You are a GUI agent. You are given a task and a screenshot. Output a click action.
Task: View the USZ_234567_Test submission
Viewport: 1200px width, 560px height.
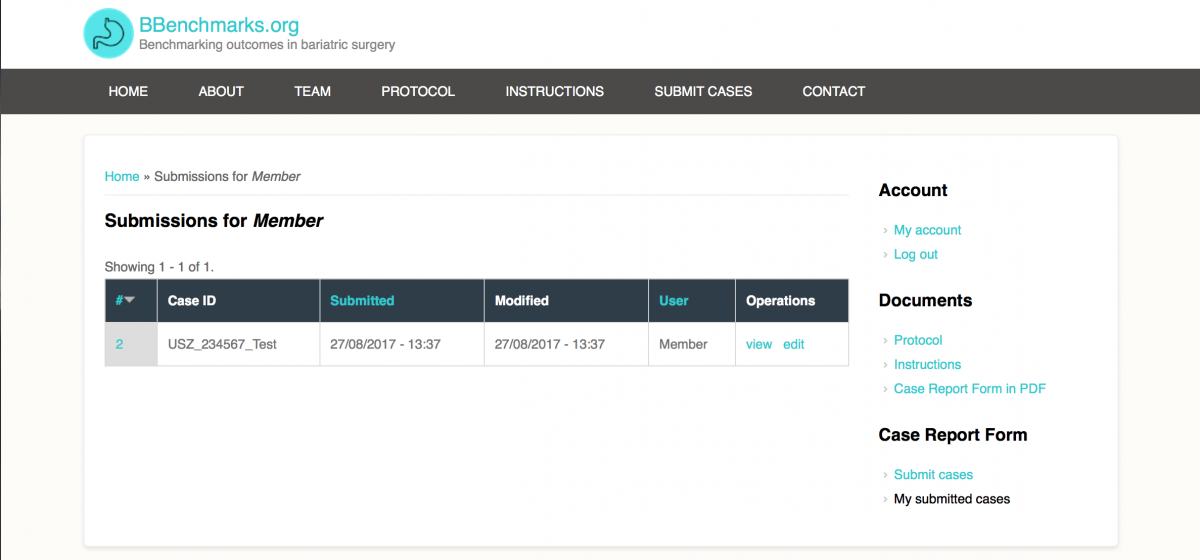tap(759, 344)
